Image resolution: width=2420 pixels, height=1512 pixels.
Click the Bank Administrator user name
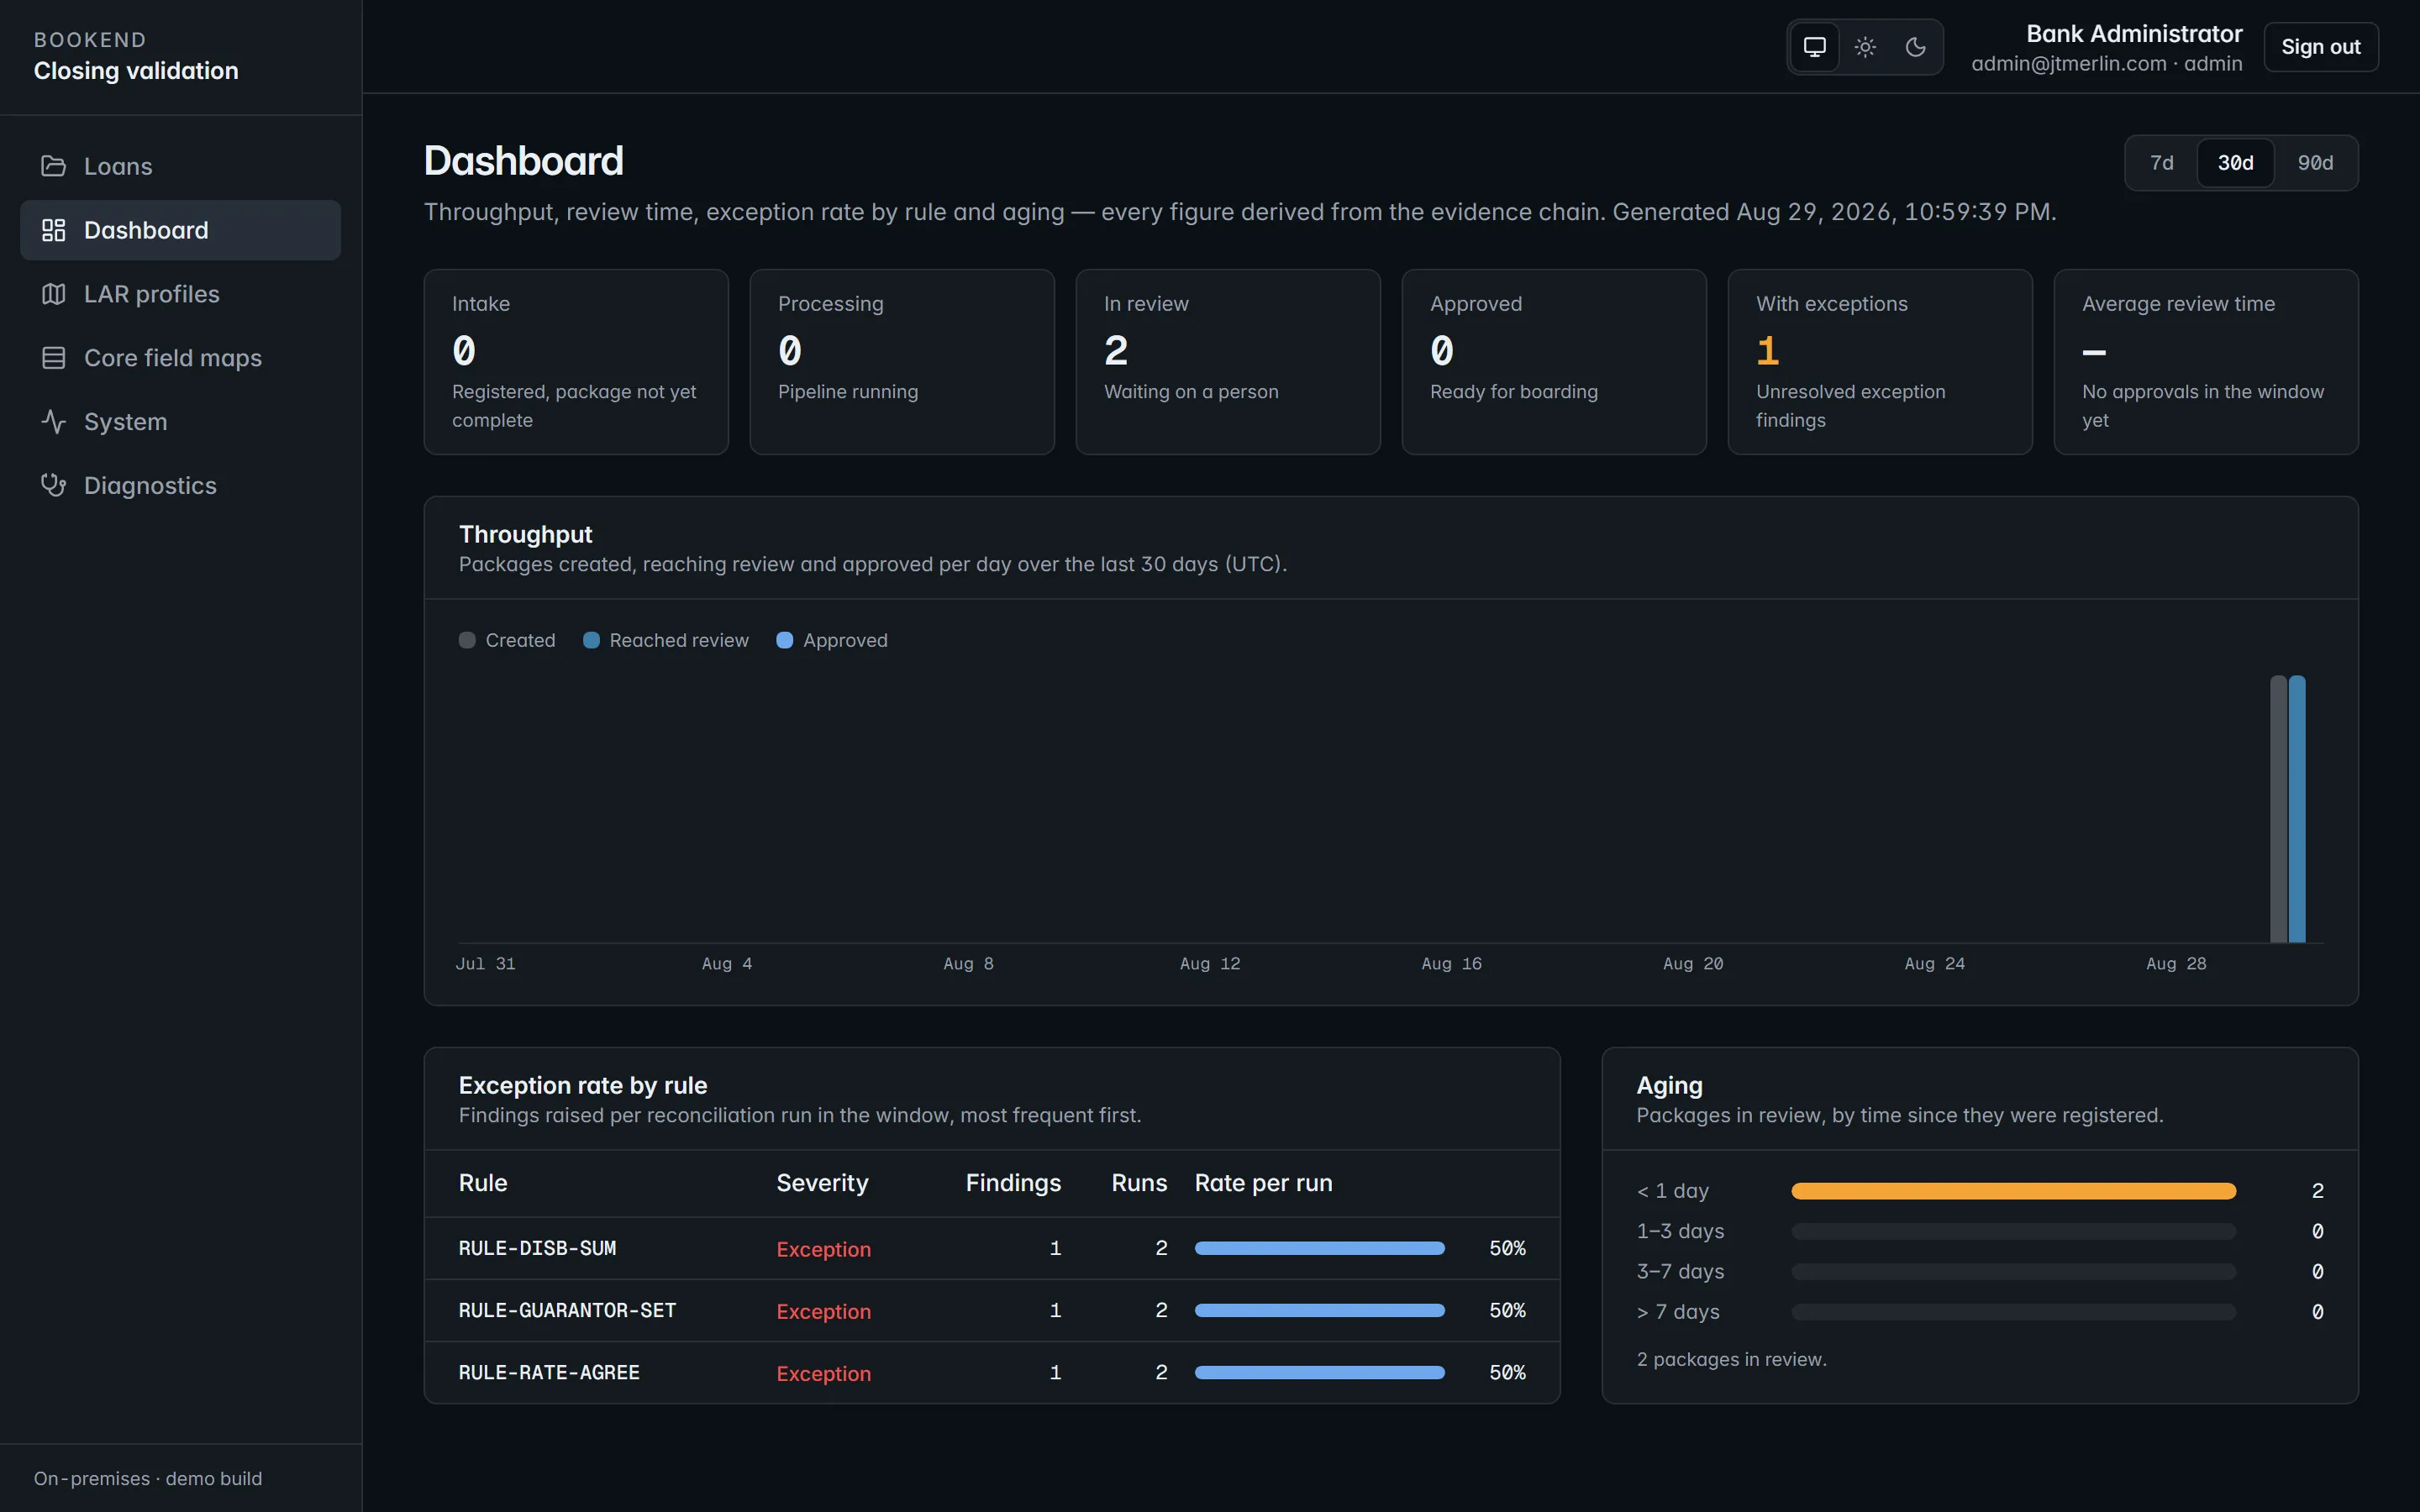click(x=2134, y=34)
